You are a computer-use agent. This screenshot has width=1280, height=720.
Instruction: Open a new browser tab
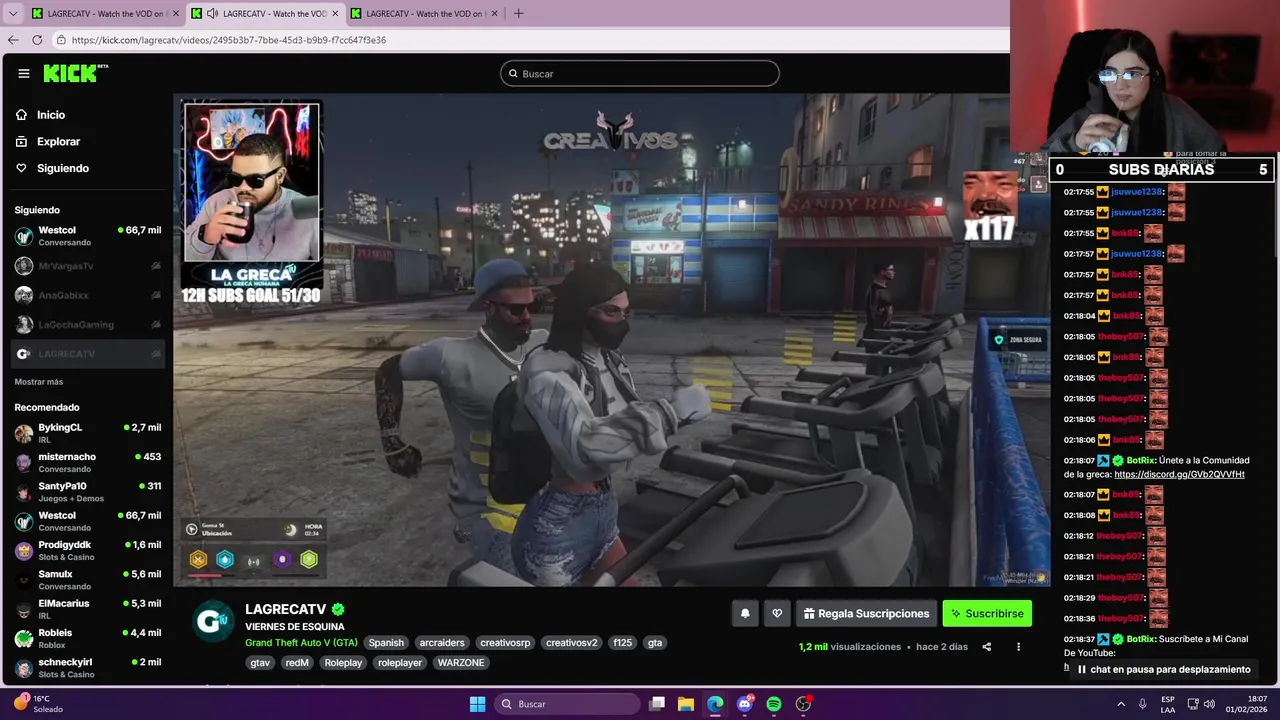click(518, 13)
